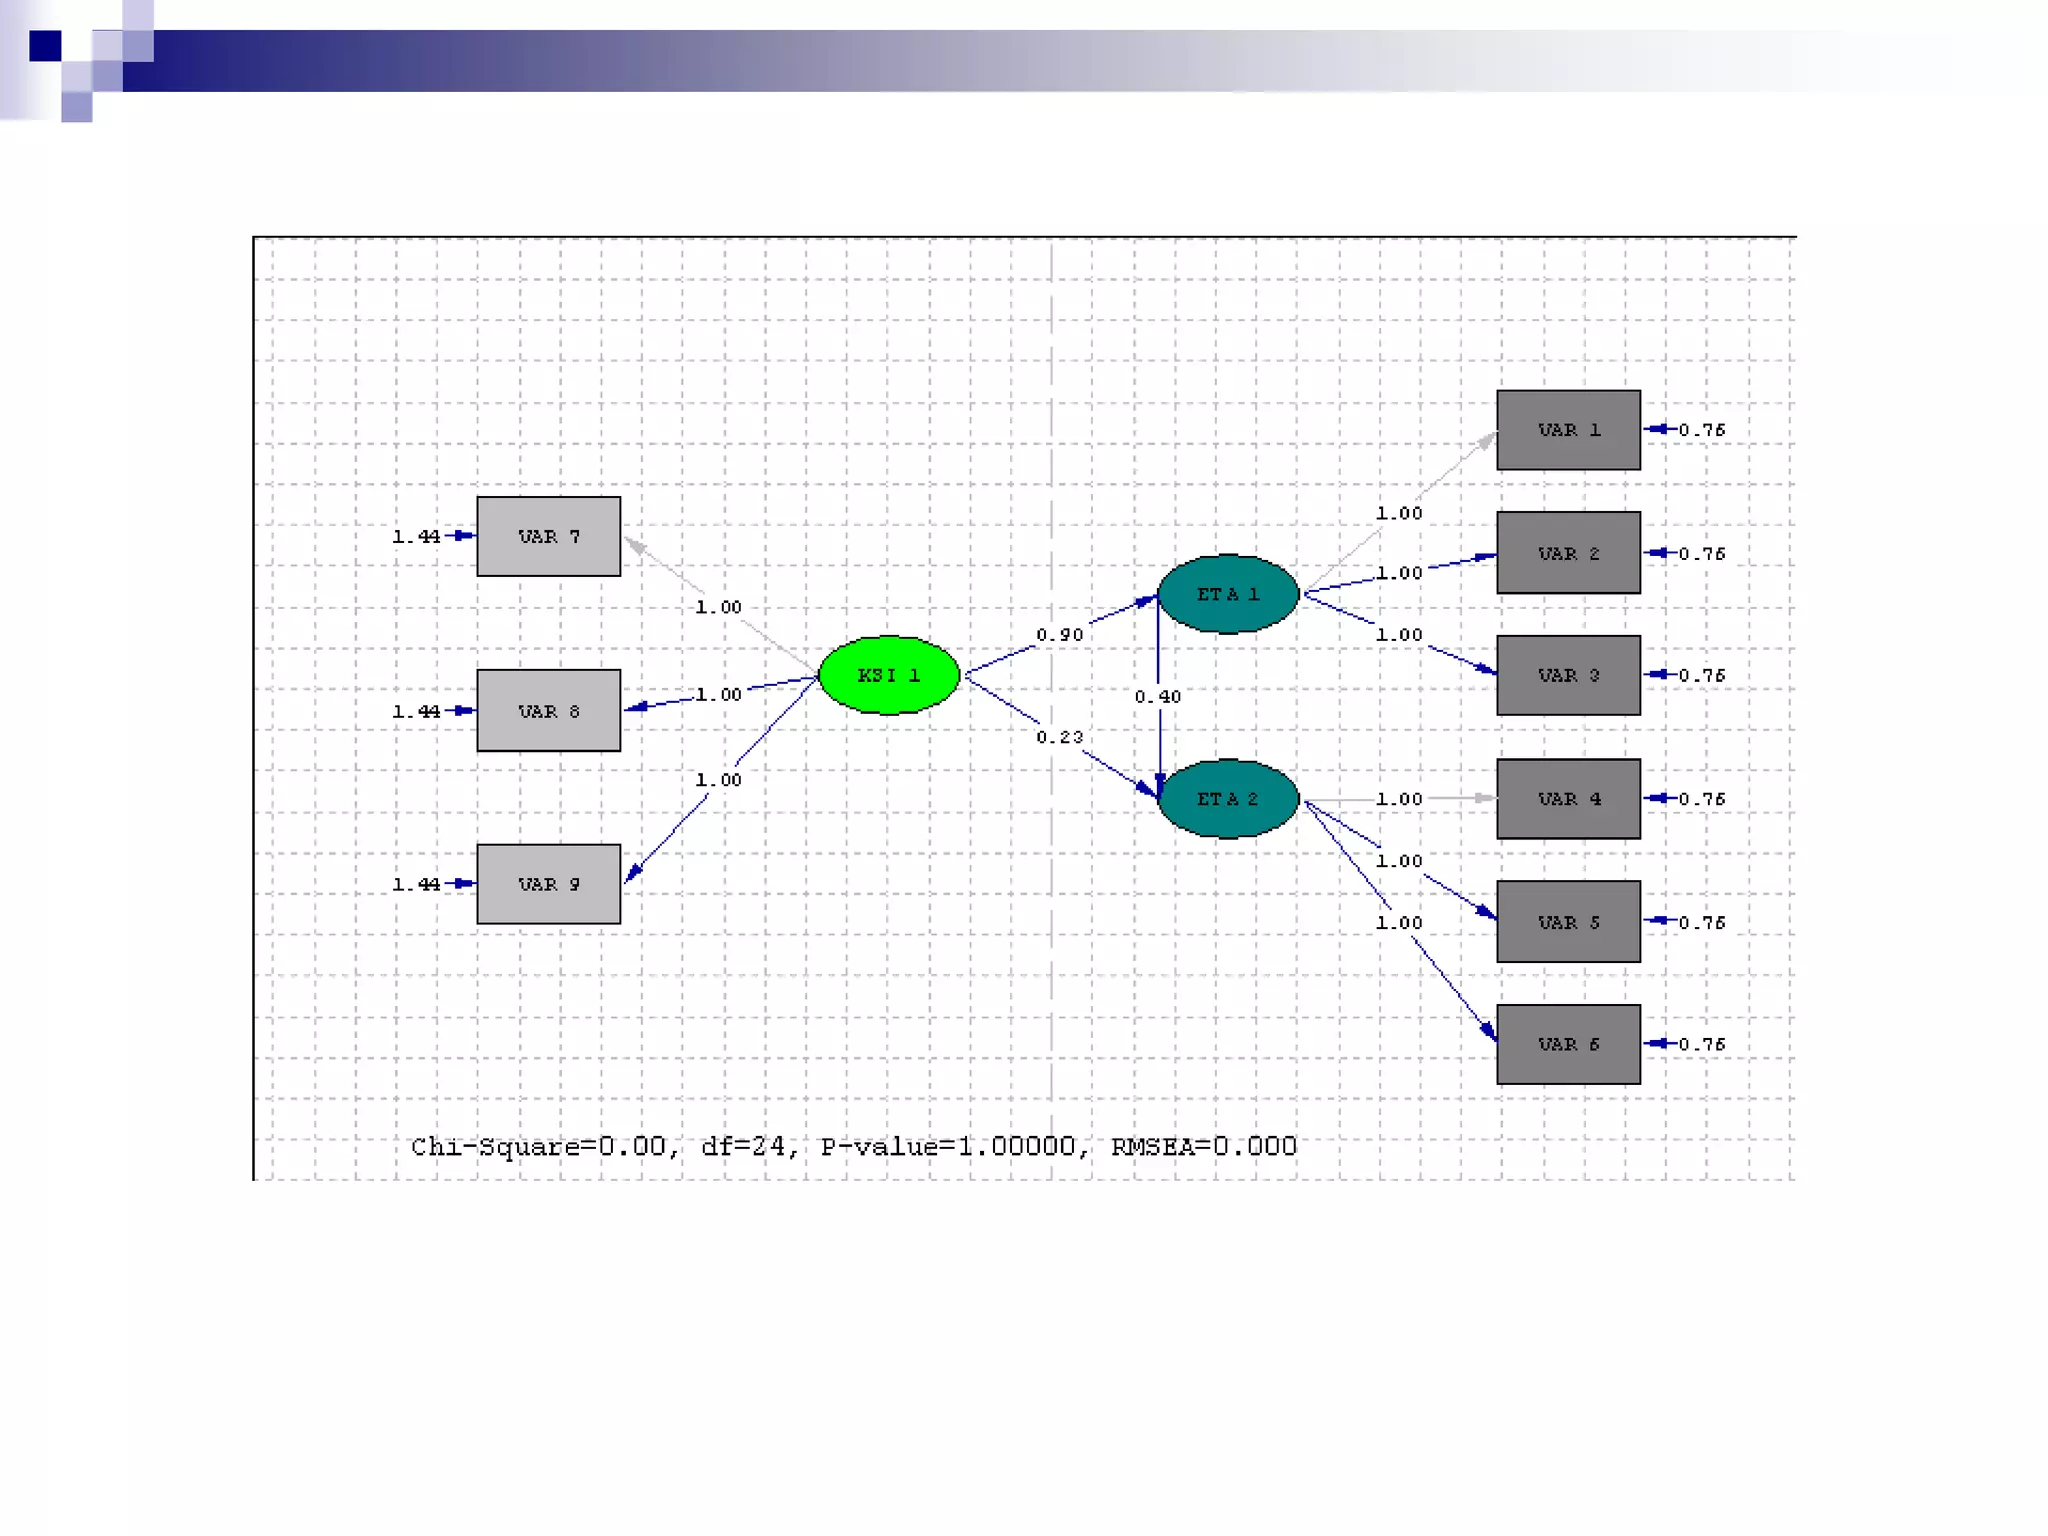Viewport: 2048px width, 1536px height.
Task: Click the VAR 7 observed variable box
Action: [548, 536]
